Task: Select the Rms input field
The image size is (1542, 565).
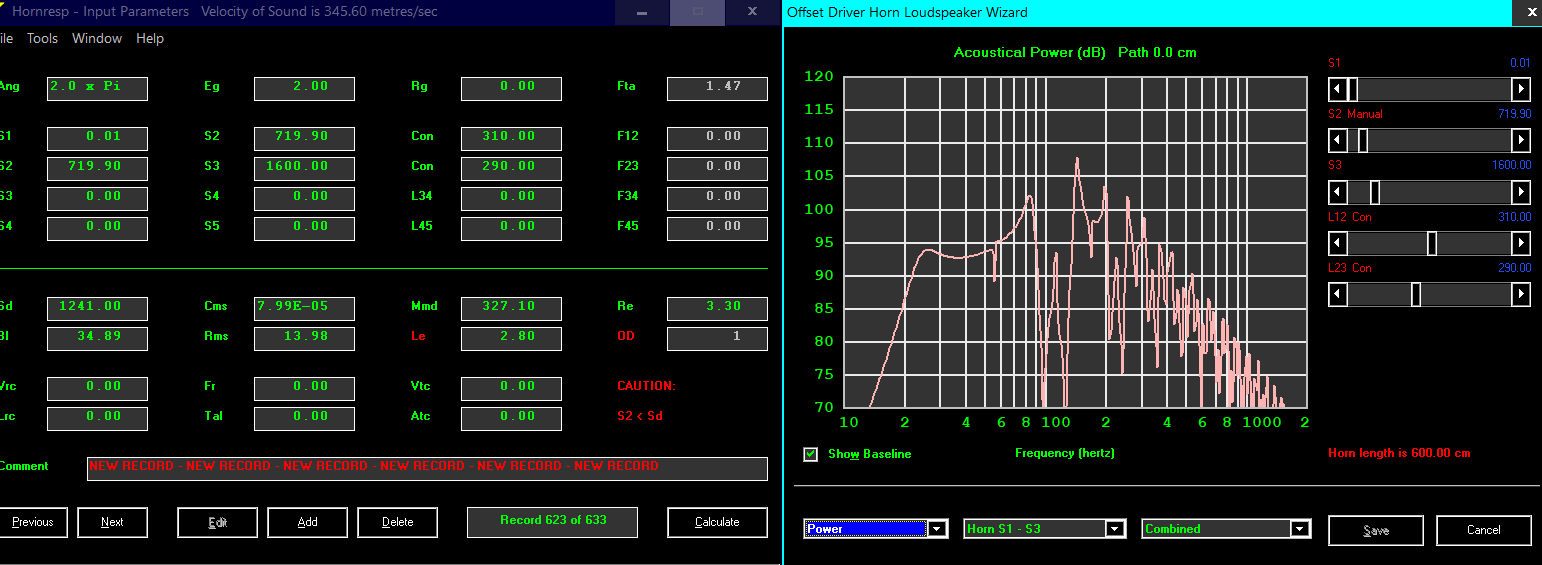Action: pyautogui.click(x=304, y=338)
